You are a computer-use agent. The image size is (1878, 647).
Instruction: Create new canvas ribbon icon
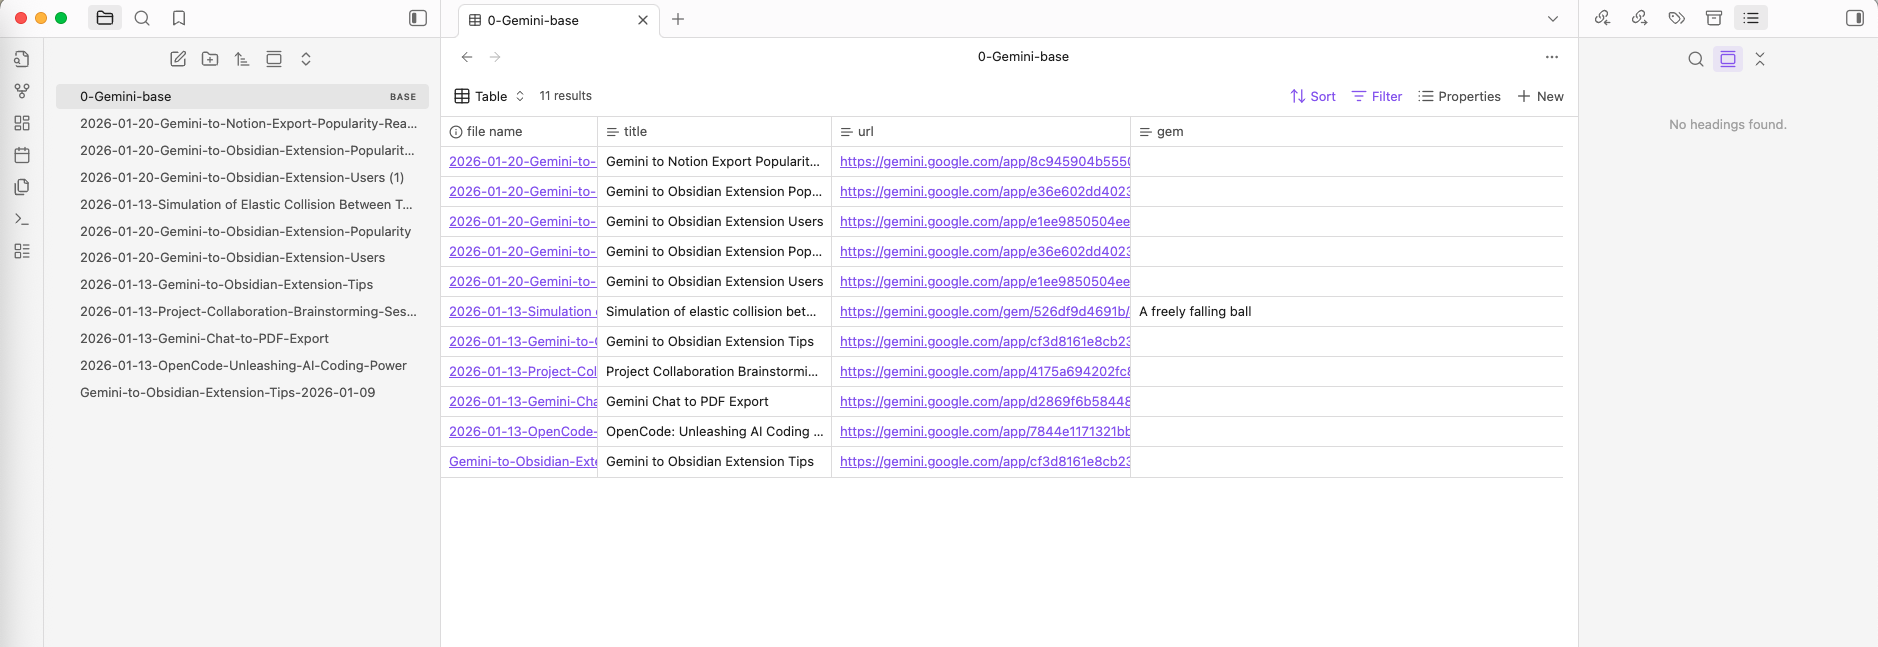[x=22, y=123]
